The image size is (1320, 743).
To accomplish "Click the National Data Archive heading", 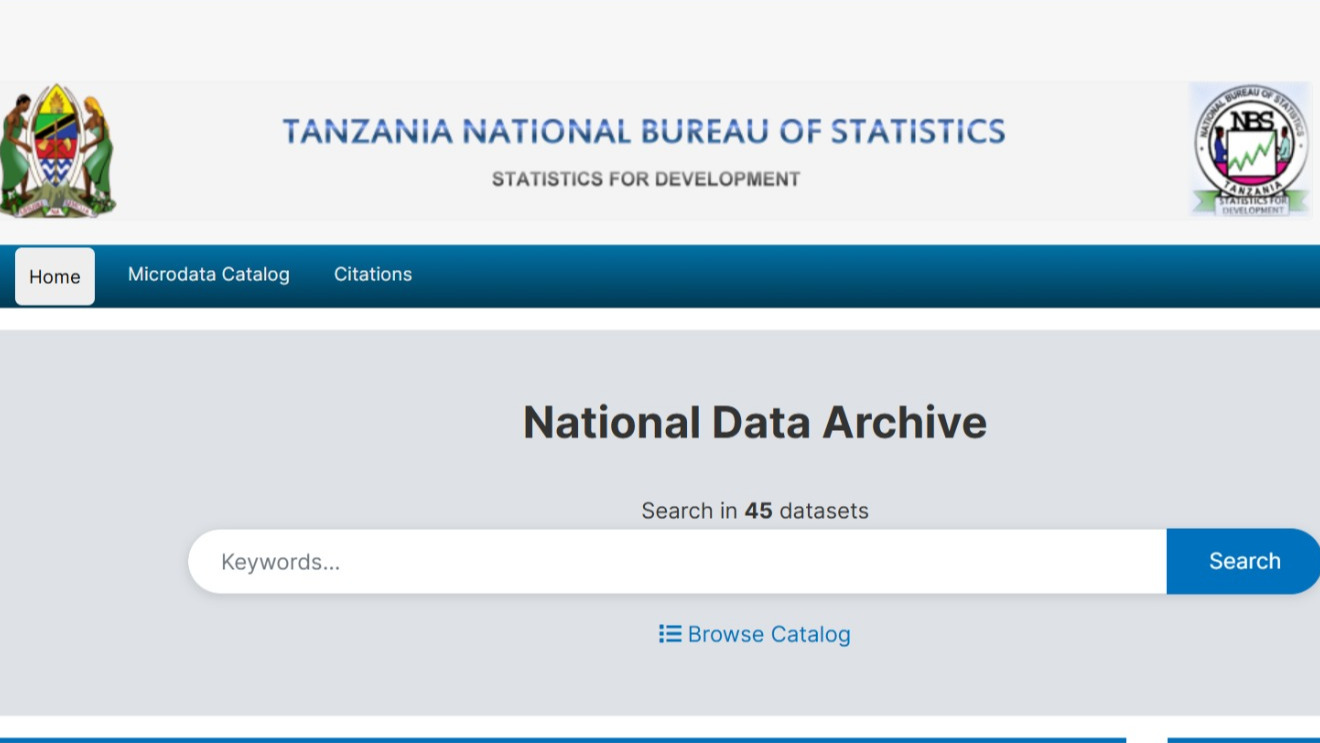I will 755,422.
